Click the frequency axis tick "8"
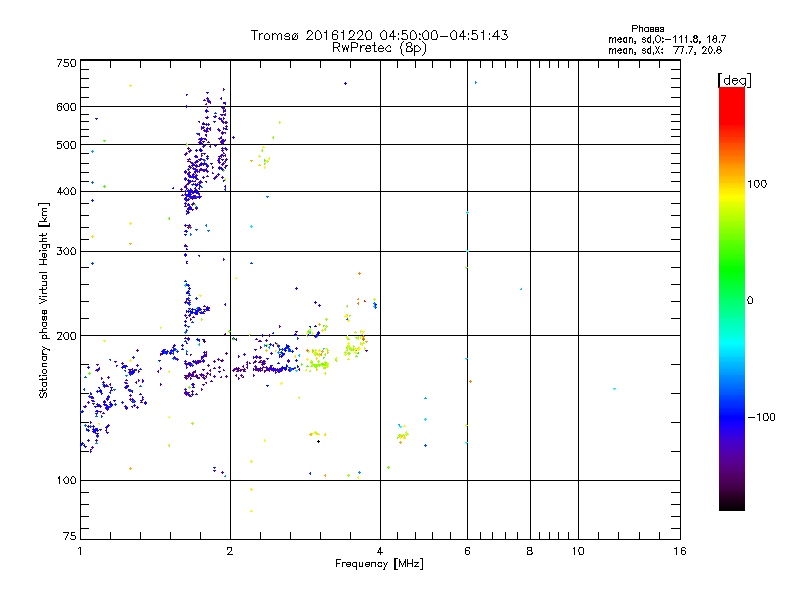The width and height of the screenshot is (800, 600). point(530,551)
